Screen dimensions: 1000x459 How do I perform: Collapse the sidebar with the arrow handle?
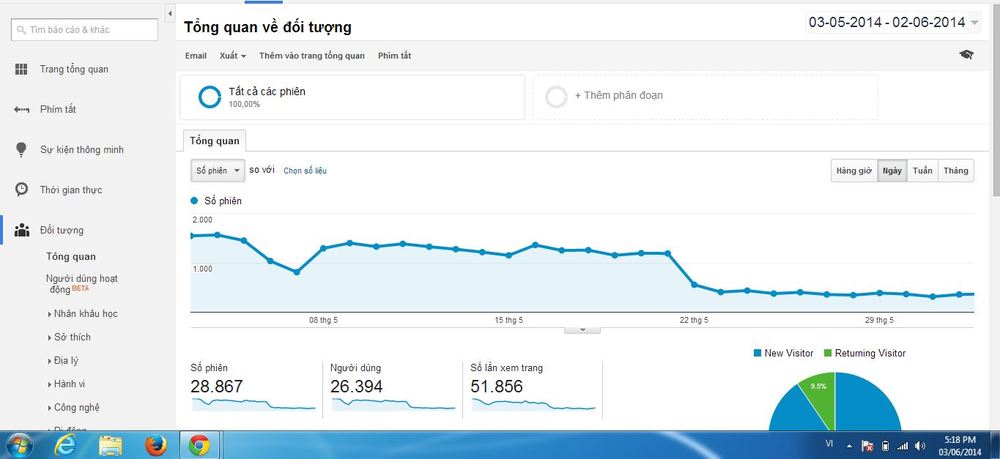tap(170, 13)
